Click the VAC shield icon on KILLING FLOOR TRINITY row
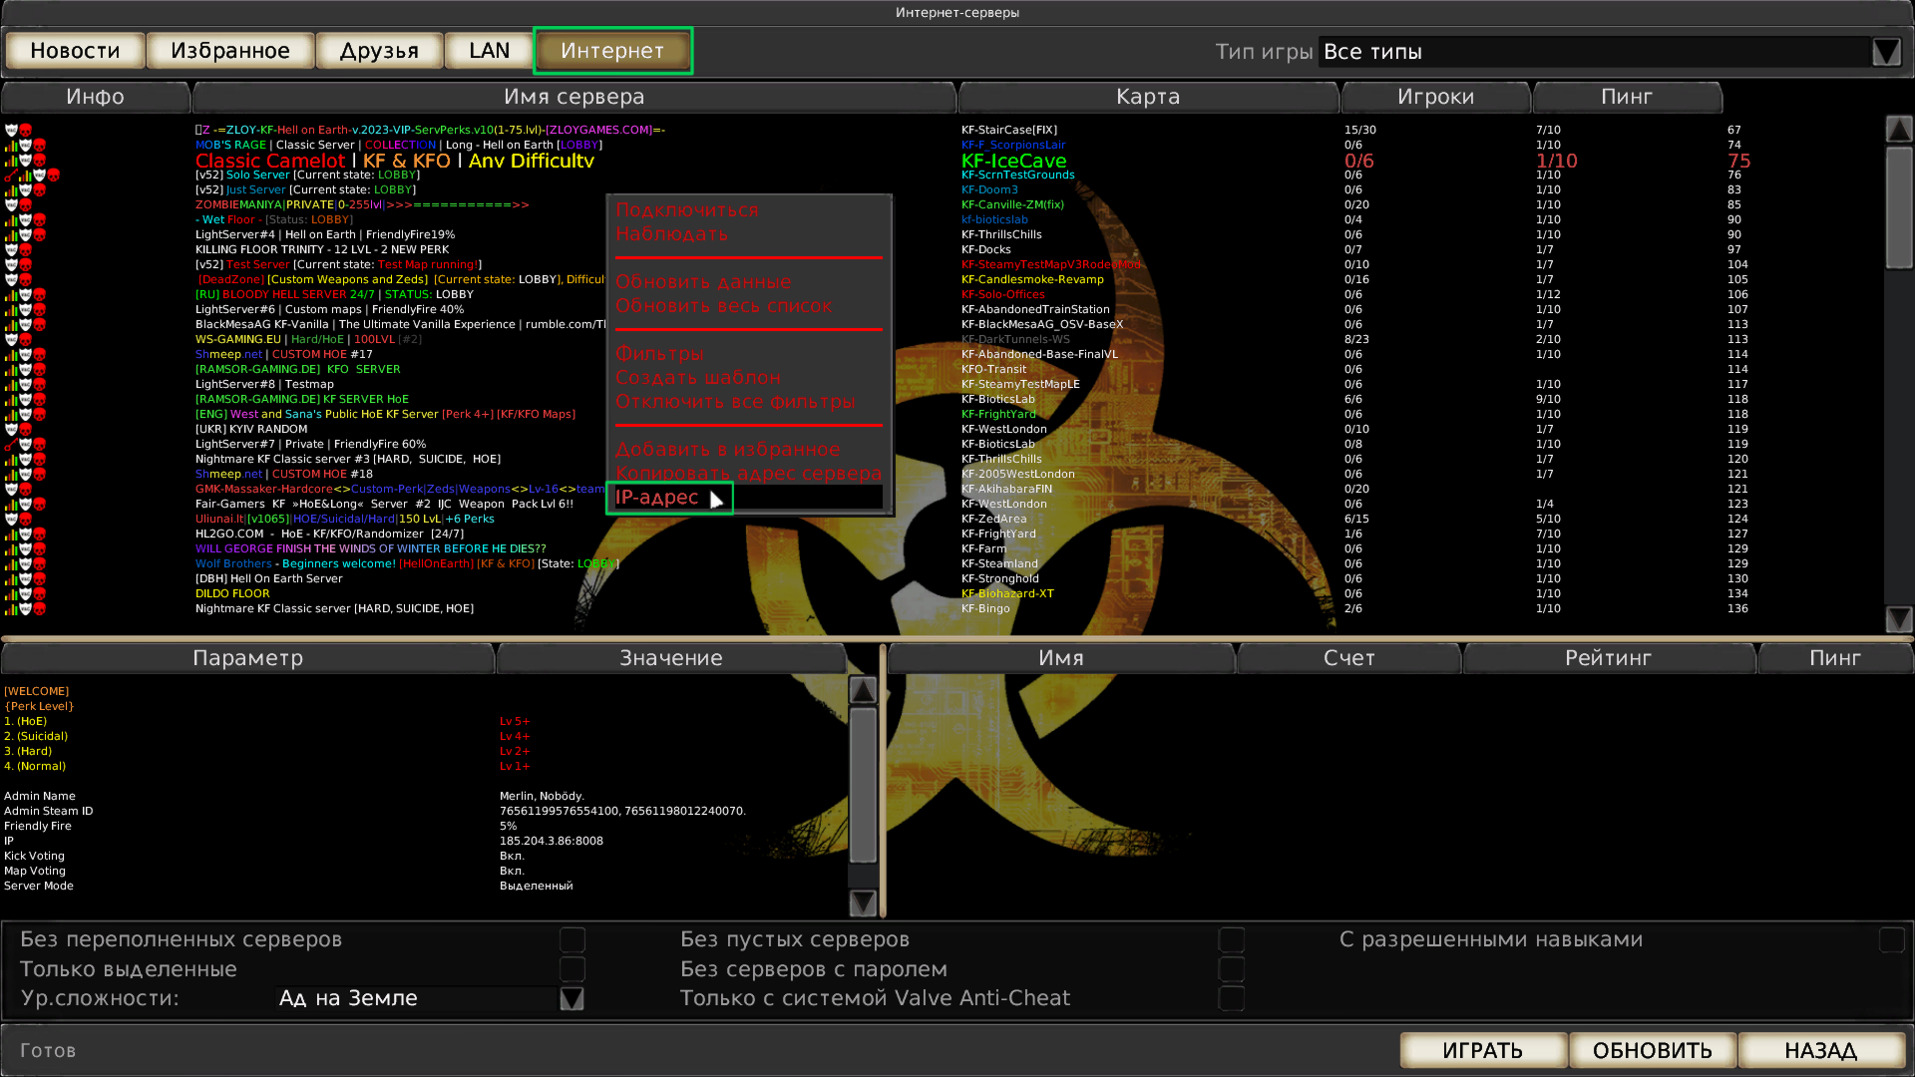Viewport: 1915px width, 1077px height. (x=11, y=250)
